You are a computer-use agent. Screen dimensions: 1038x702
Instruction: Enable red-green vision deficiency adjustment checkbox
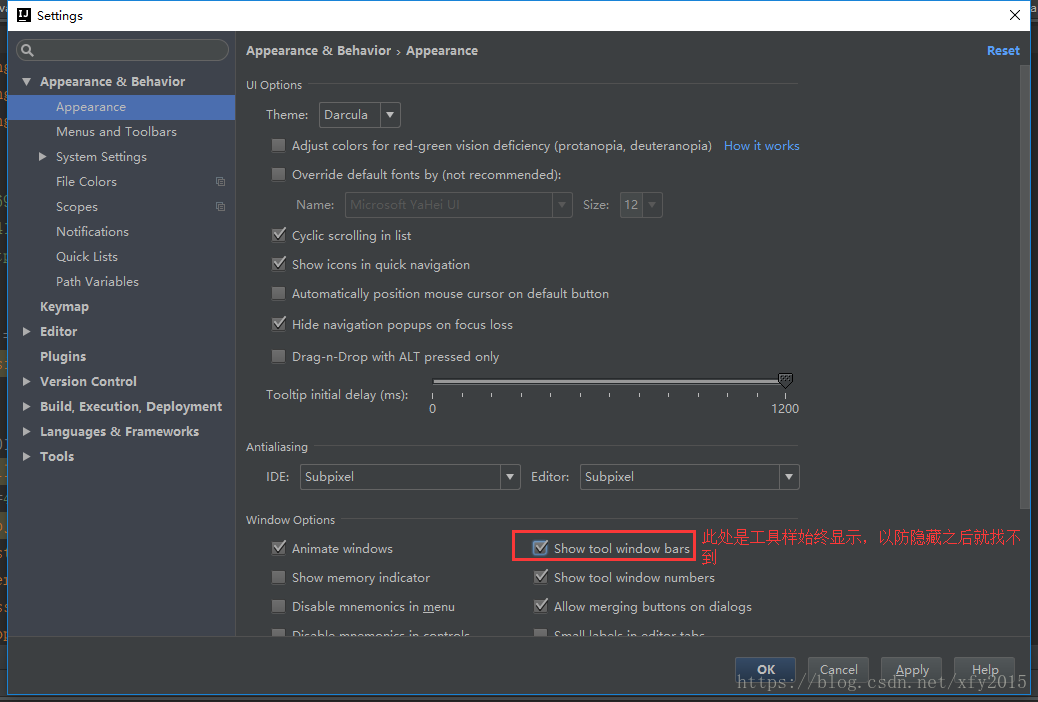tap(279, 146)
